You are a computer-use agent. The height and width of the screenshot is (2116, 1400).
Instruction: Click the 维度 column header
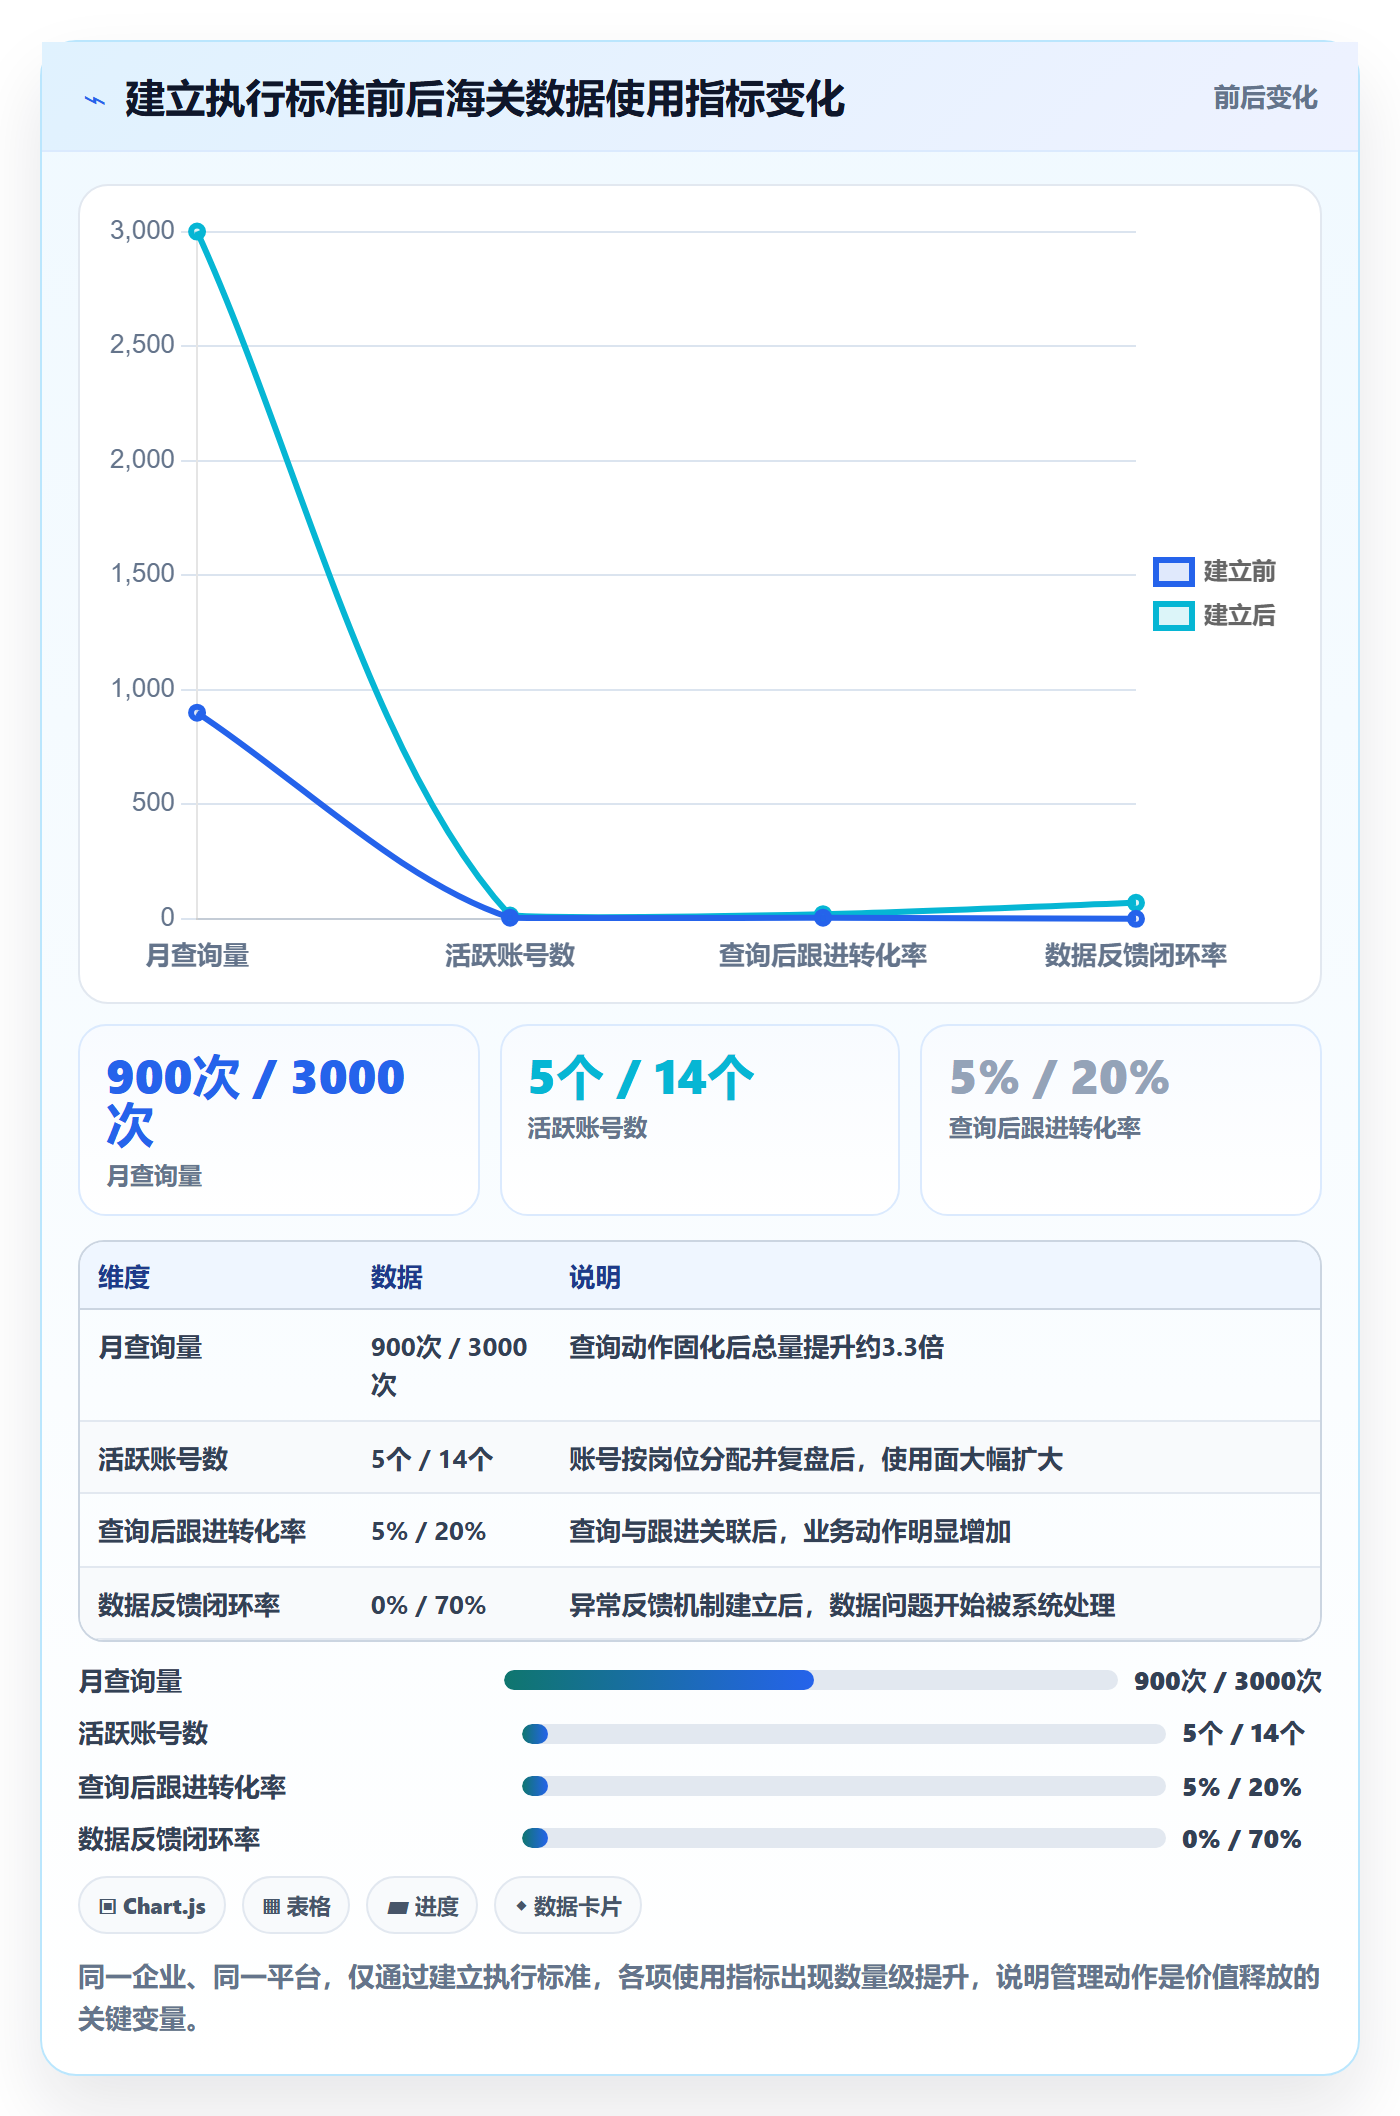tap(124, 1277)
